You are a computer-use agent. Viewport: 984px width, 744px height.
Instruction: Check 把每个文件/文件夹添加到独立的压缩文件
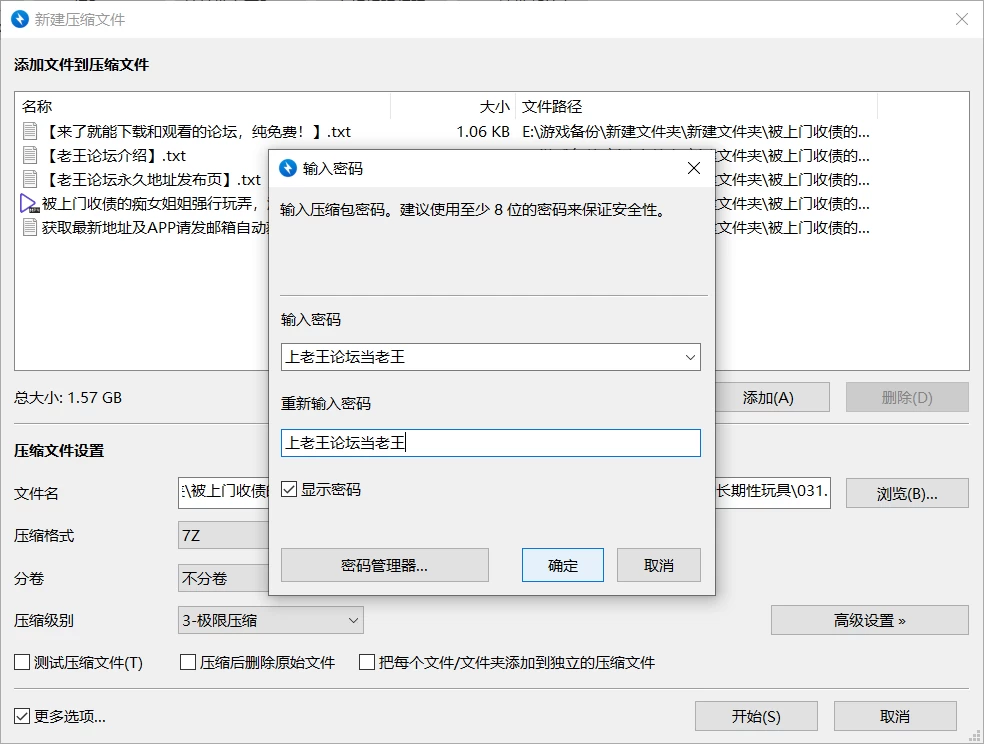point(366,662)
